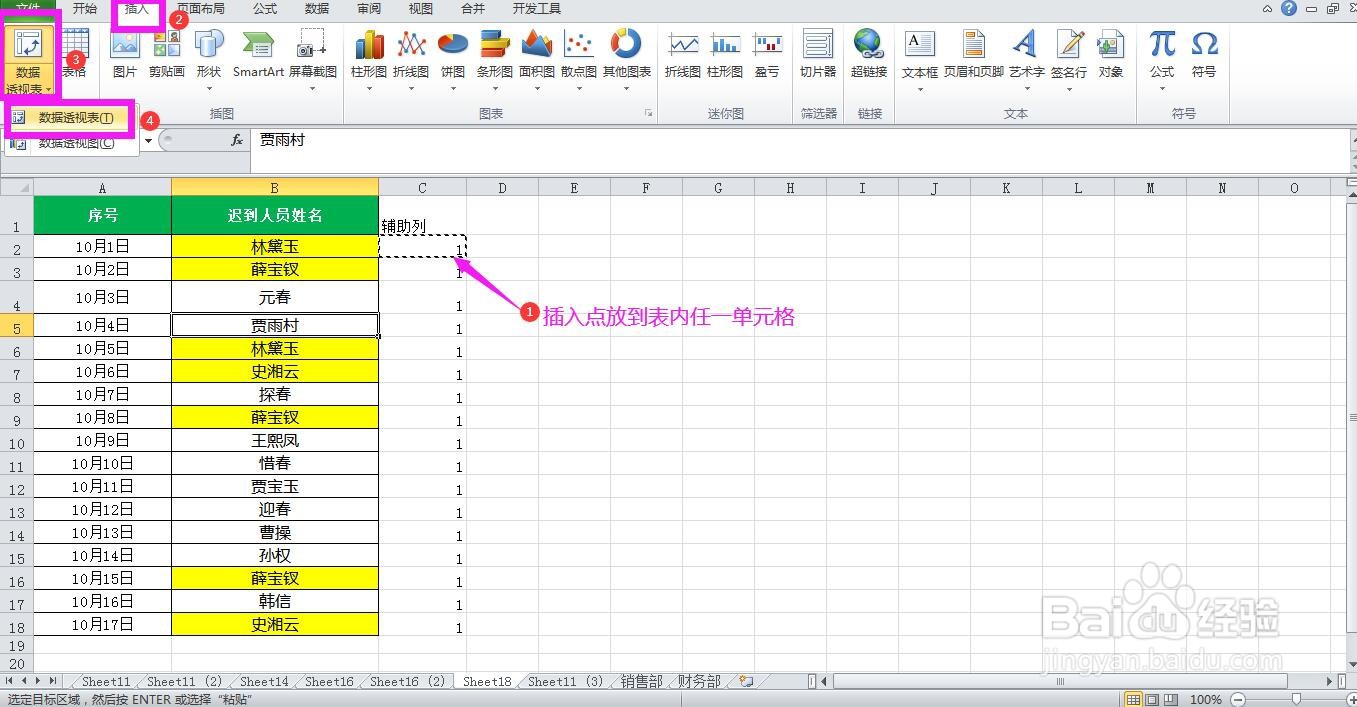Viewport: 1357px width, 707px height.
Task: Insert a 切片器 slicer
Action: 818,53
